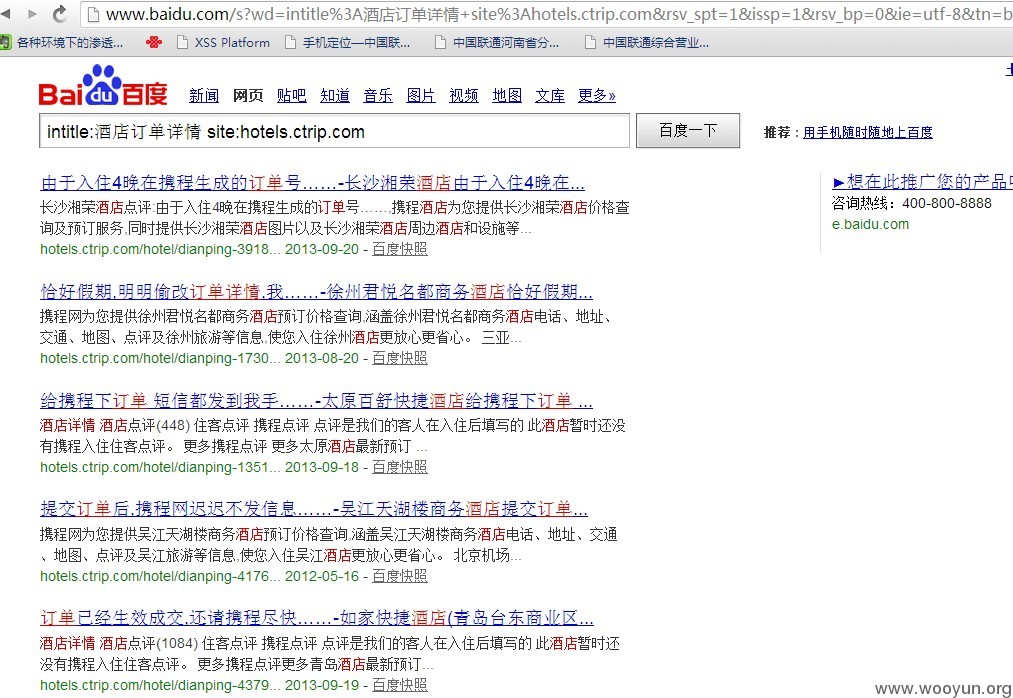Reload the page with the refresh icon
This screenshot has width=1013, height=698.
[x=60, y=13]
